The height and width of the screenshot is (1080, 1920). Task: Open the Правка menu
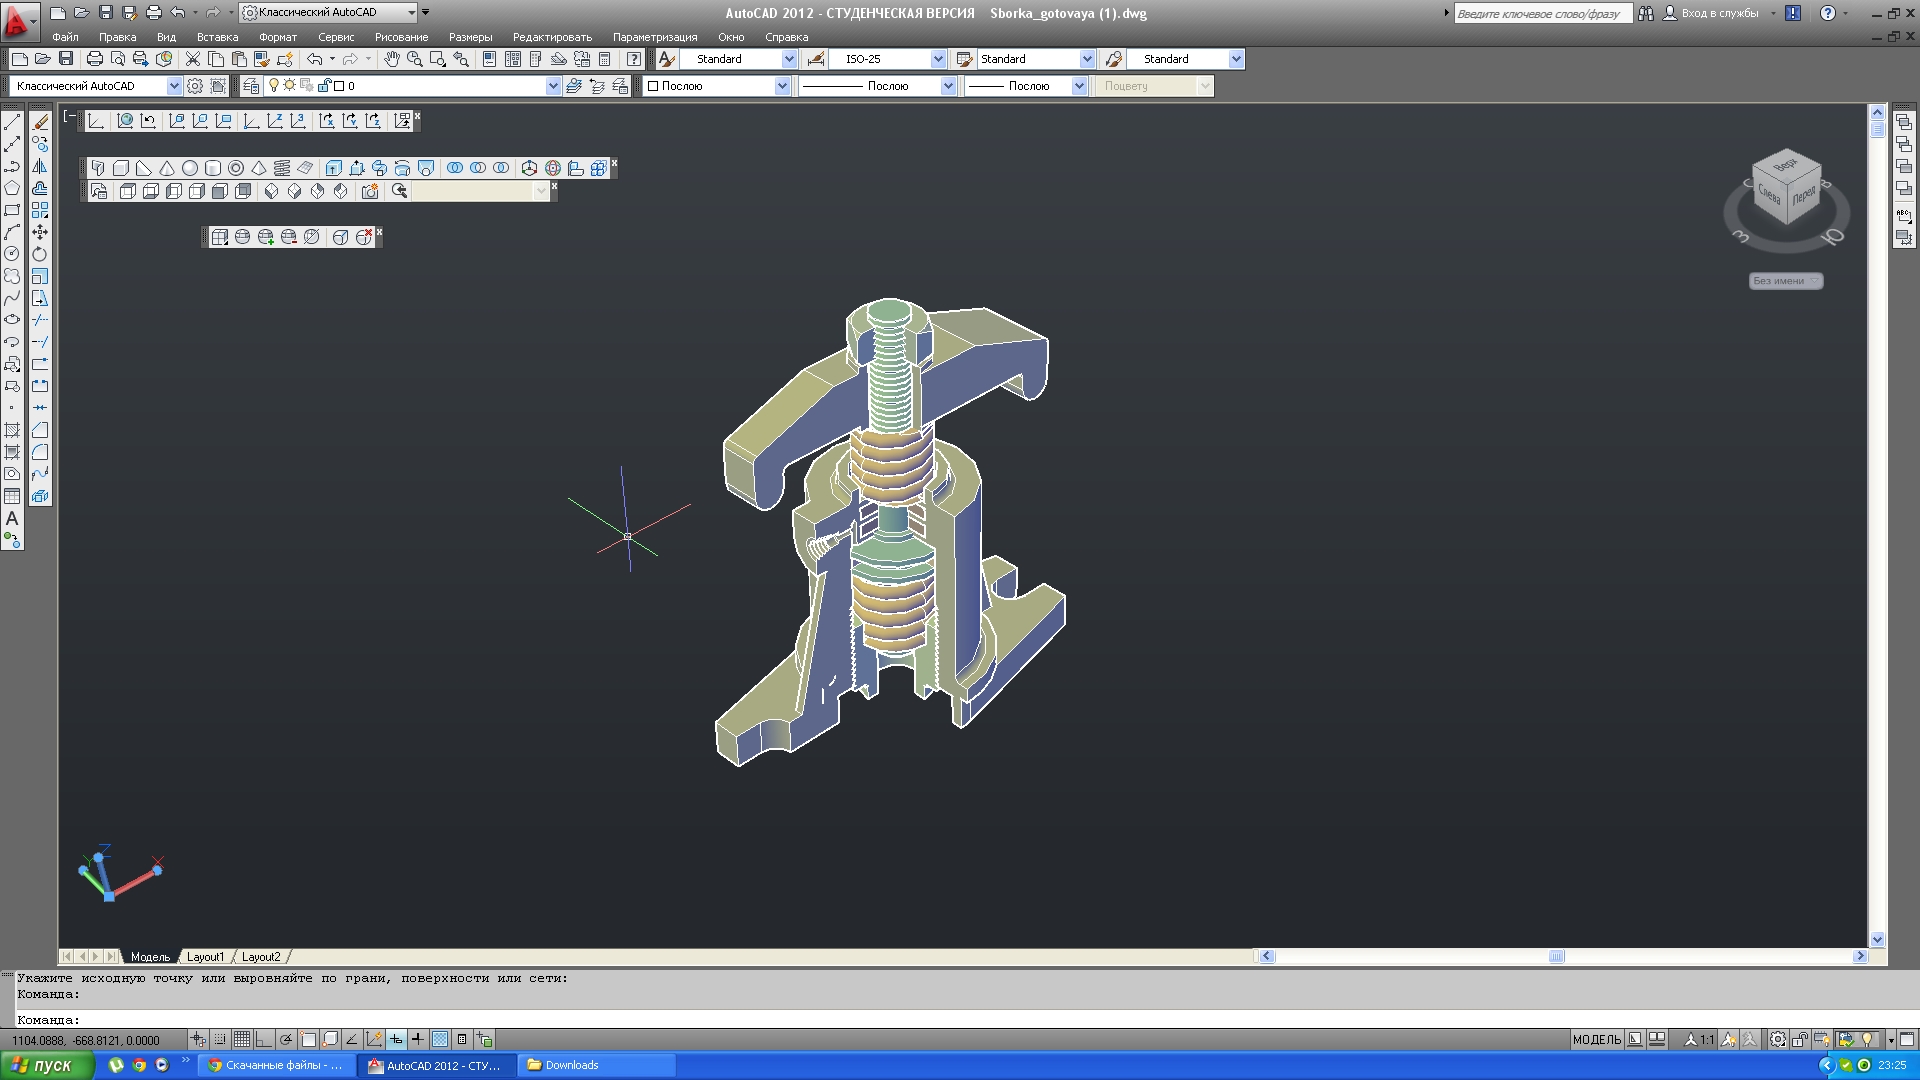(117, 37)
